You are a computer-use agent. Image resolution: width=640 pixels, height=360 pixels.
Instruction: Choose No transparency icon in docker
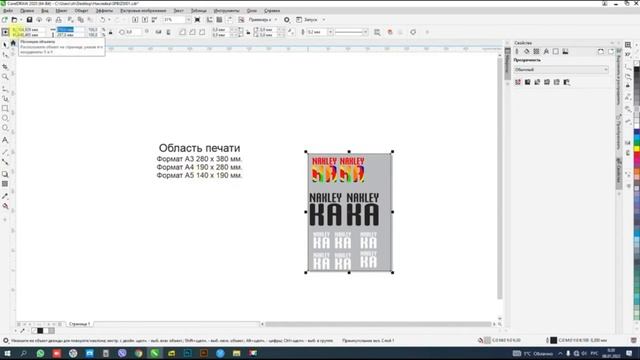click(518, 82)
